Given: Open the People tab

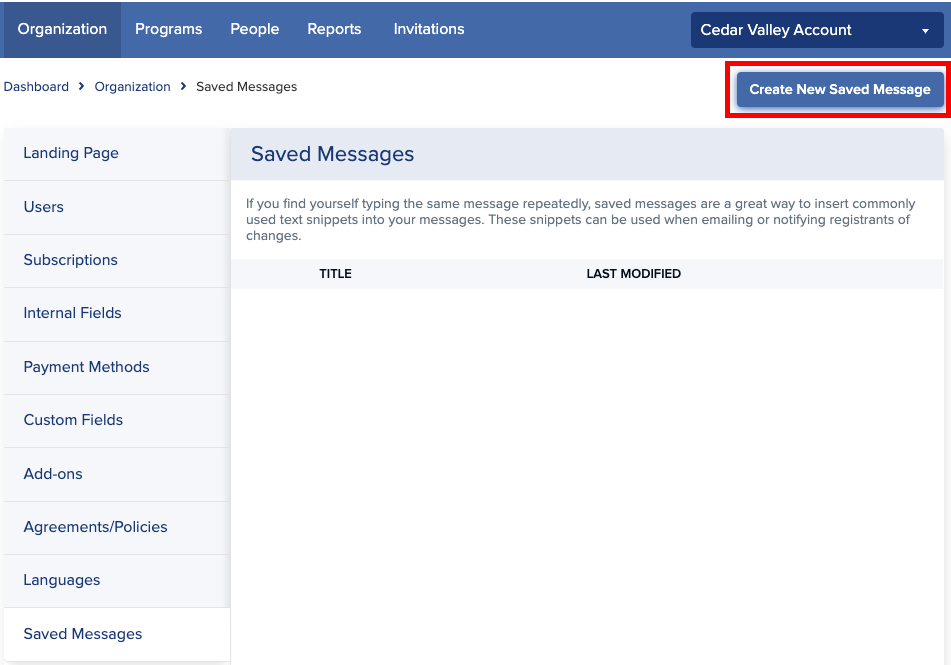Looking at the screenshot, I should point(255,29).
